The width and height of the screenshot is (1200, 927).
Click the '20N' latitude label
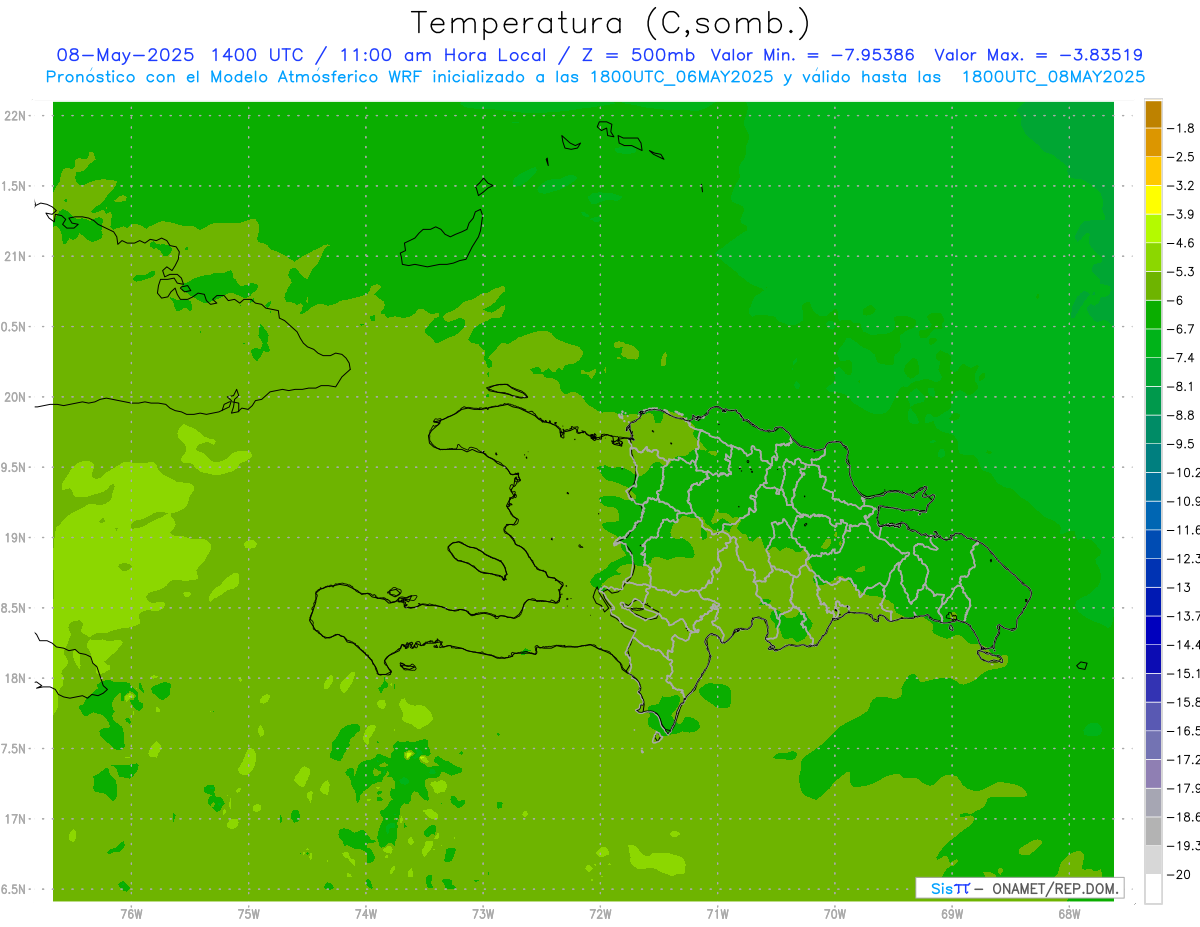[x=15, y=397]
